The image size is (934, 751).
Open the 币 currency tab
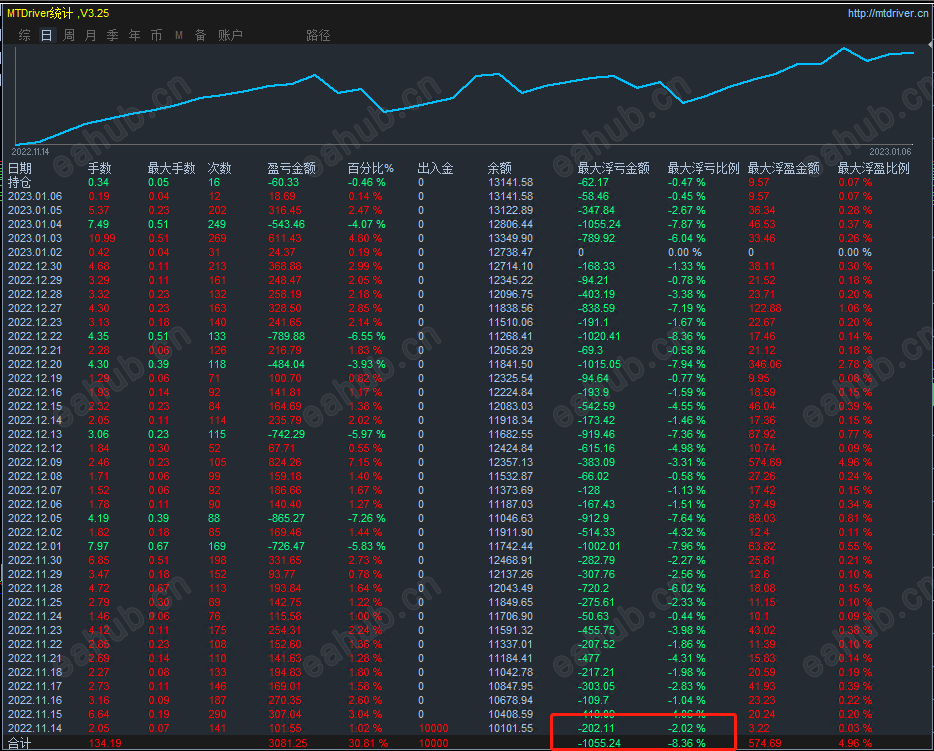coord(157,35)
